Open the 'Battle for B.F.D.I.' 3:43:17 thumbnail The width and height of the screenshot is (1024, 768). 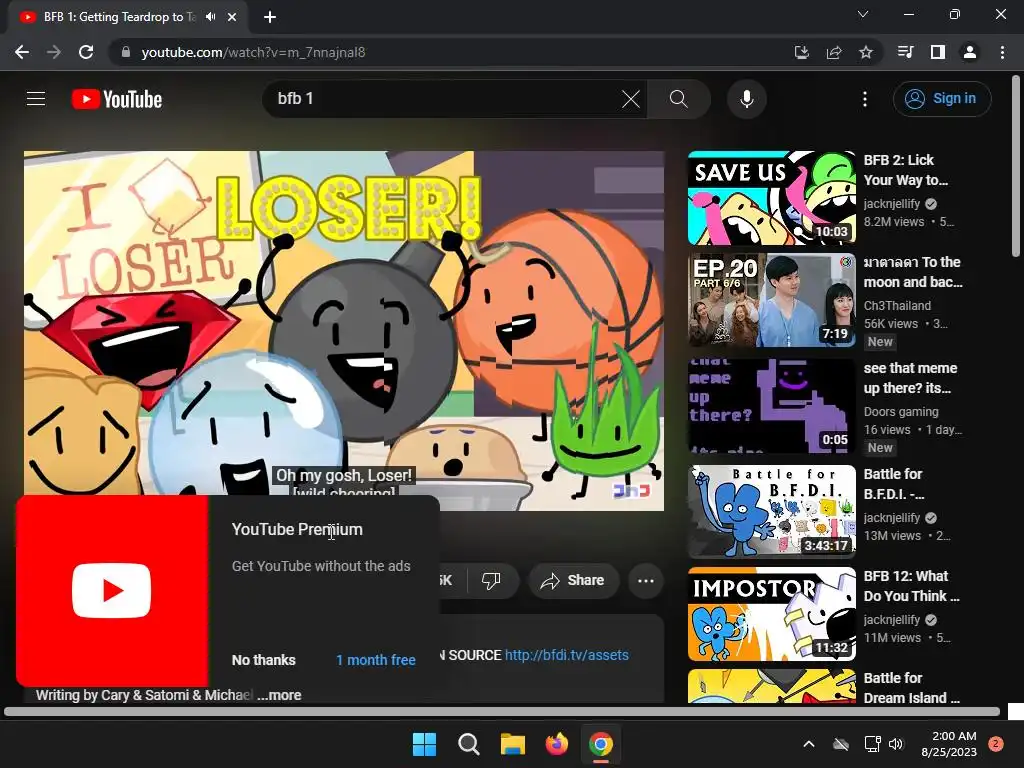771,511
